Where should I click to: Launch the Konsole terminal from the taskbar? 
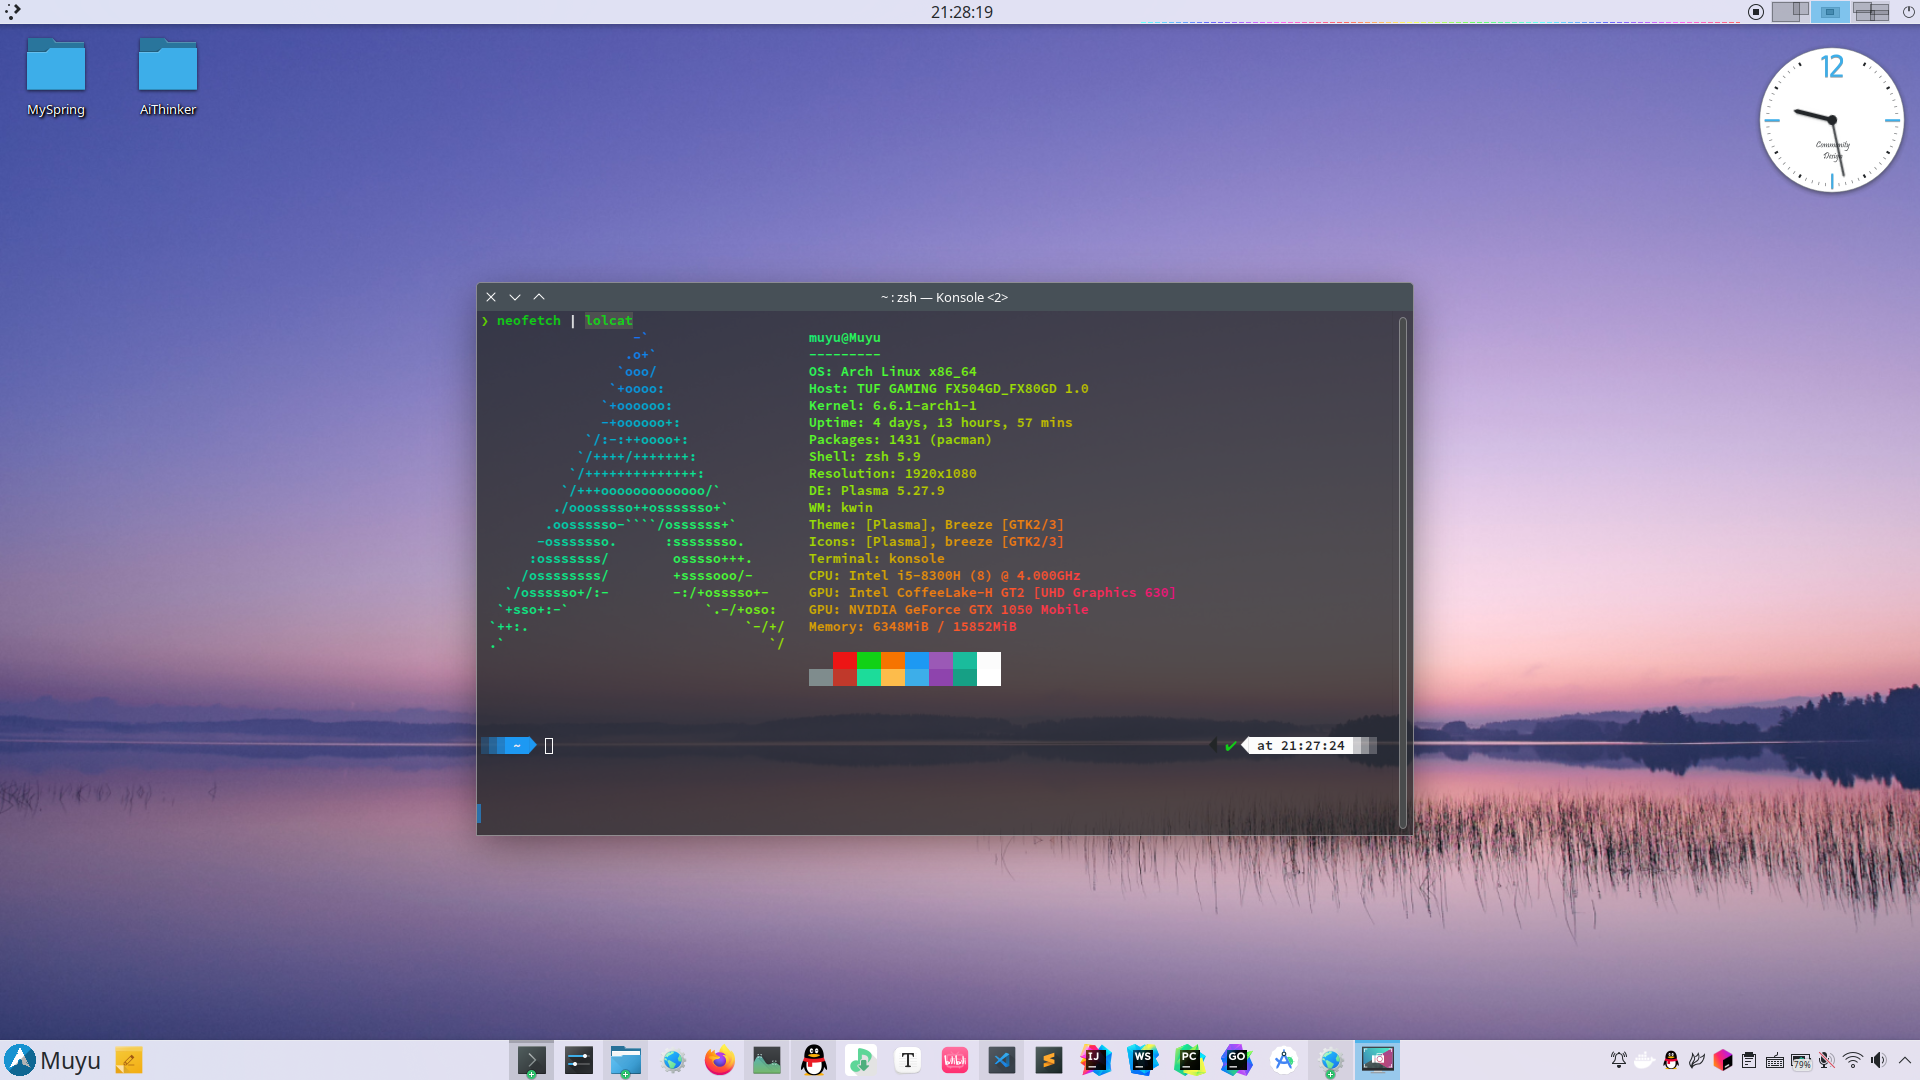click(531, 1060)
